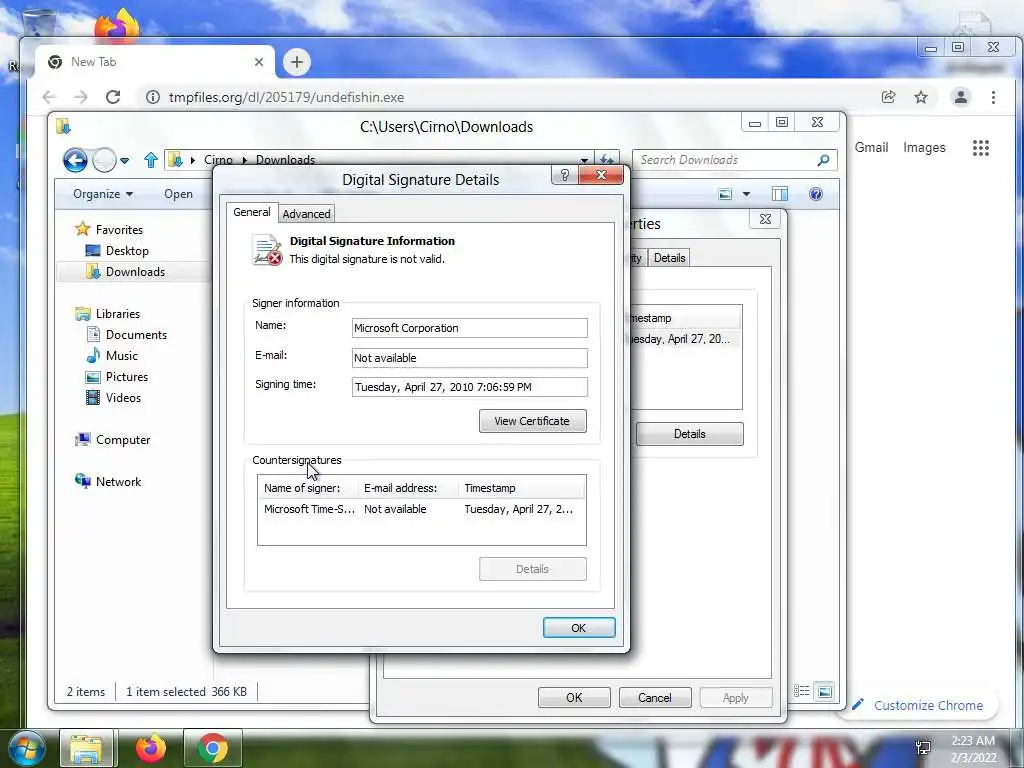Screen dimensions: 1024x768
Task: Close the Properties window
Action: pyautogui.click(x=765, y=219)
